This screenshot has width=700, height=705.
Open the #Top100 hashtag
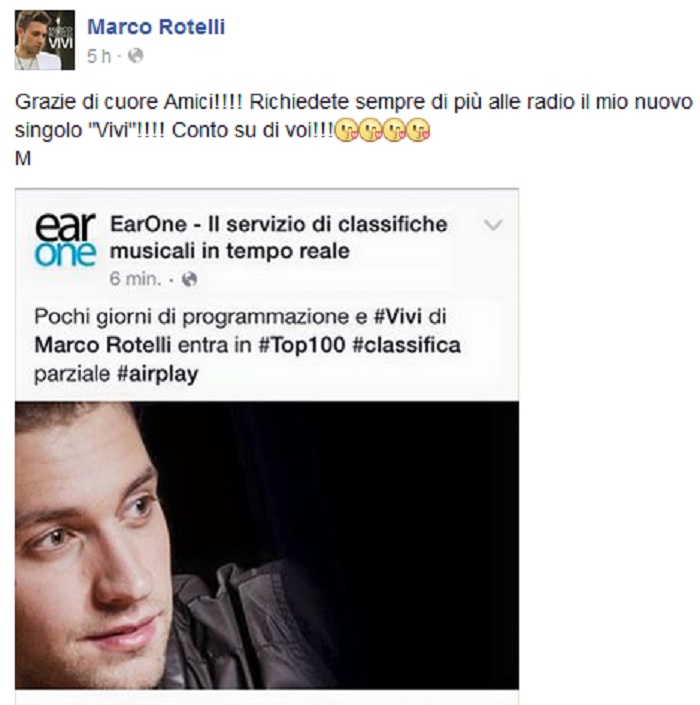[x=302, y=345]
